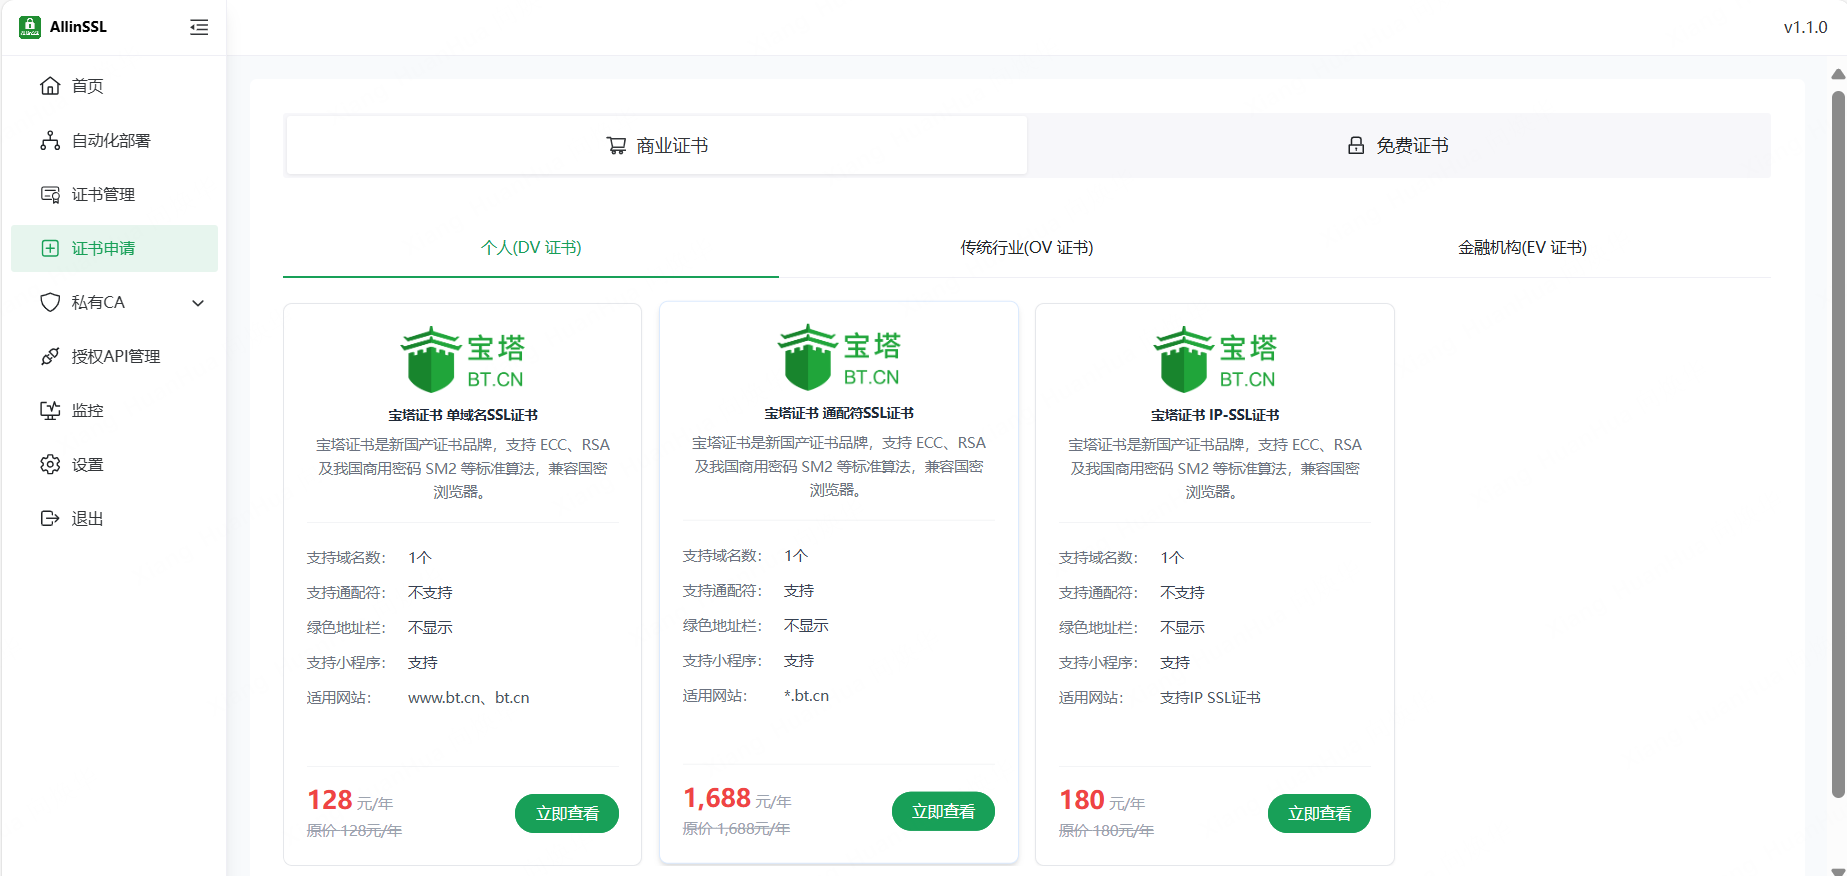Screen dimensions: 1847x876
Task: Click the AllinSSL logo icon
Action: coord(30,27)
